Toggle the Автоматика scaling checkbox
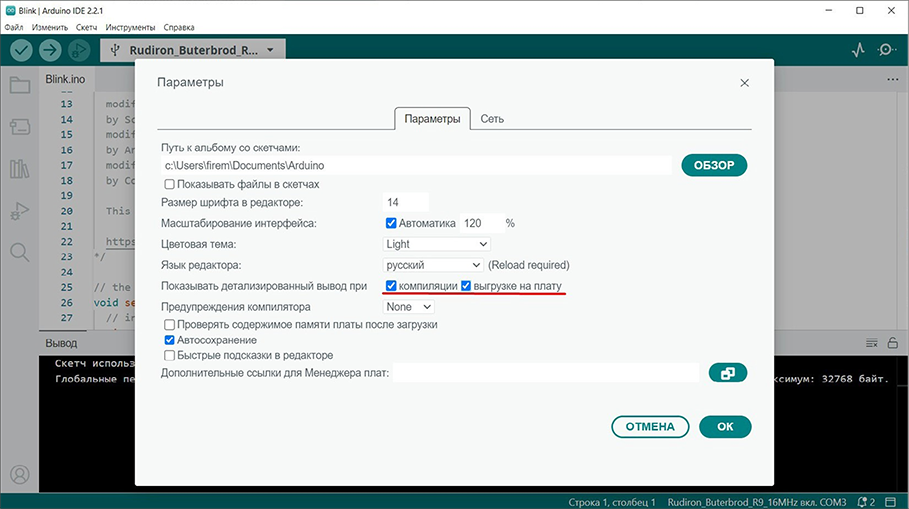The height and width of the screenshot is (509, 909). (391, 223)
